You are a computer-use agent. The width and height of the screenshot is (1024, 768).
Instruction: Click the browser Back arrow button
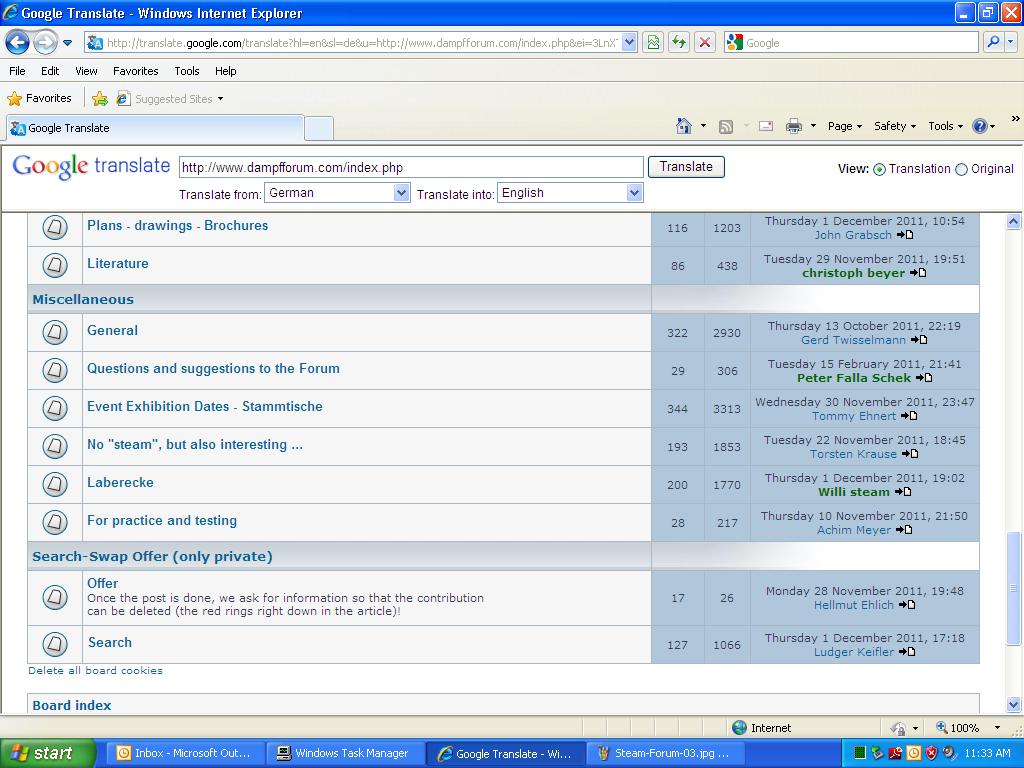click(x=18, y=43)
